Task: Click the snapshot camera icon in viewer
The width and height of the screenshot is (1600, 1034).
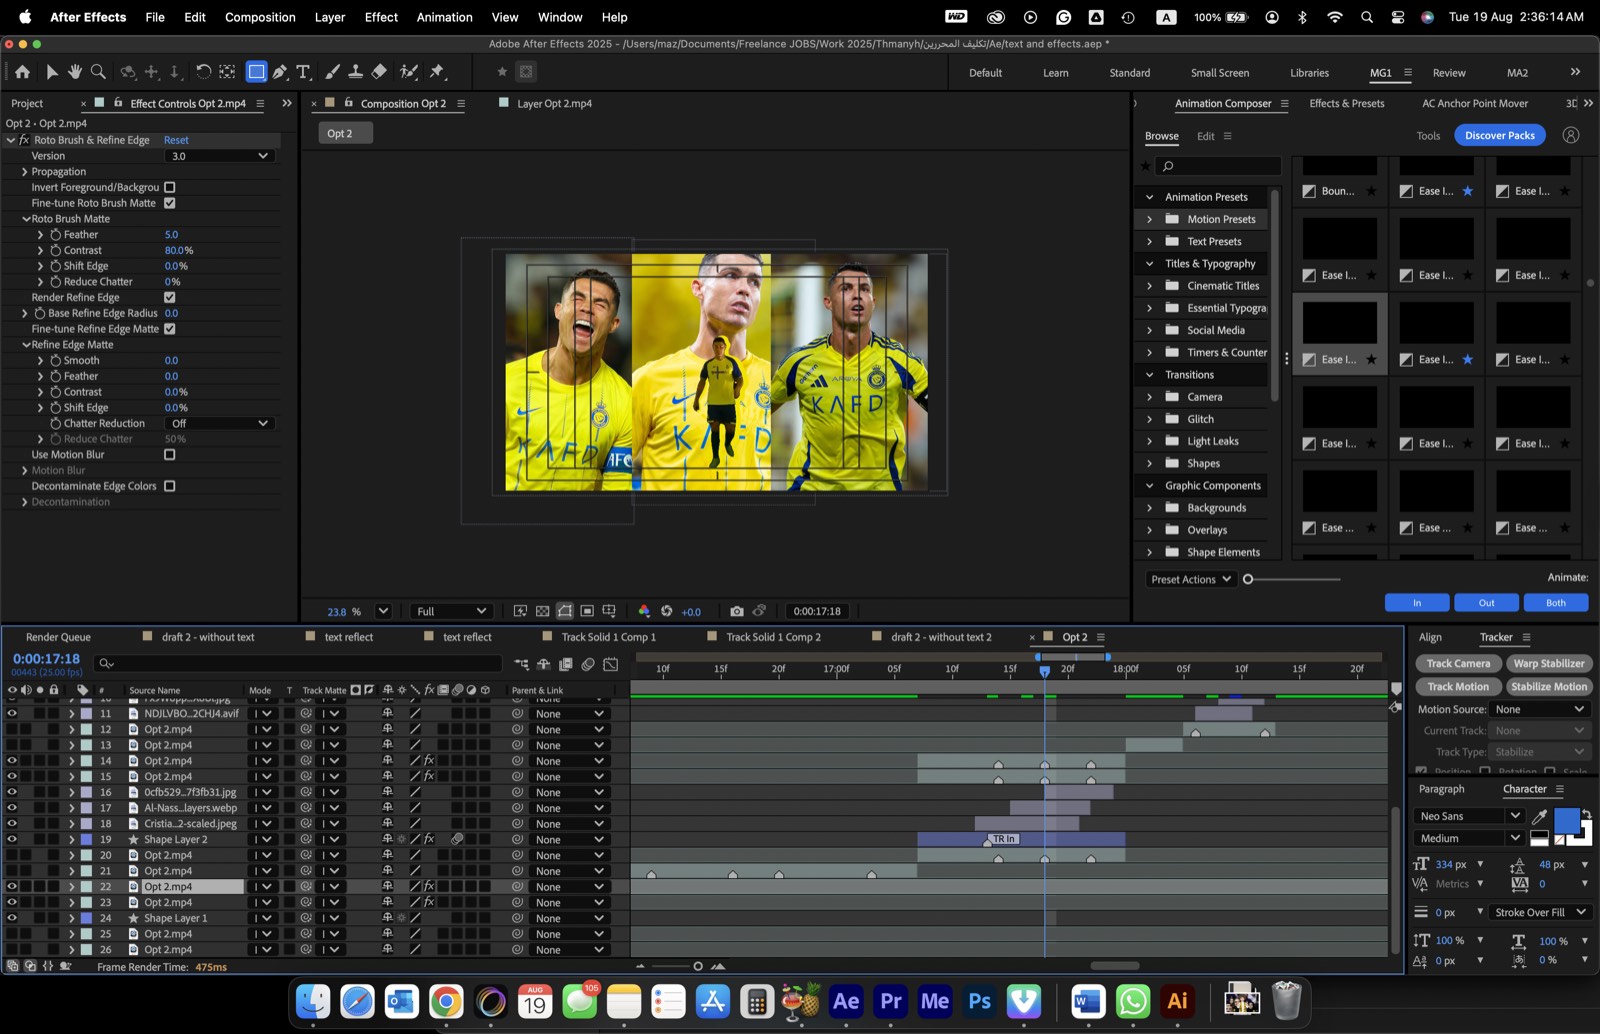Action: point(737,611)
